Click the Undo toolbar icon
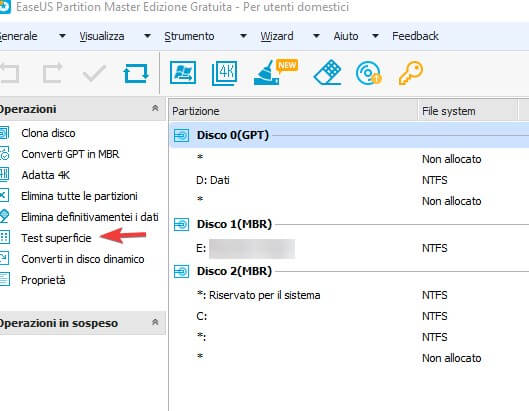This screenshot has width=529, height=411. (10, 73)
